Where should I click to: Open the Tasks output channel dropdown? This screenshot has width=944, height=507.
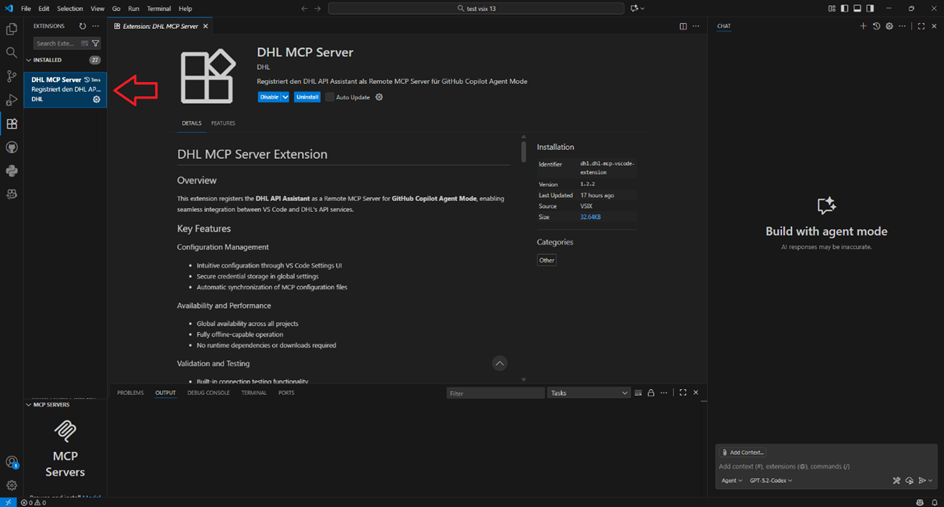pyautogui.click(x=588, y=393)
